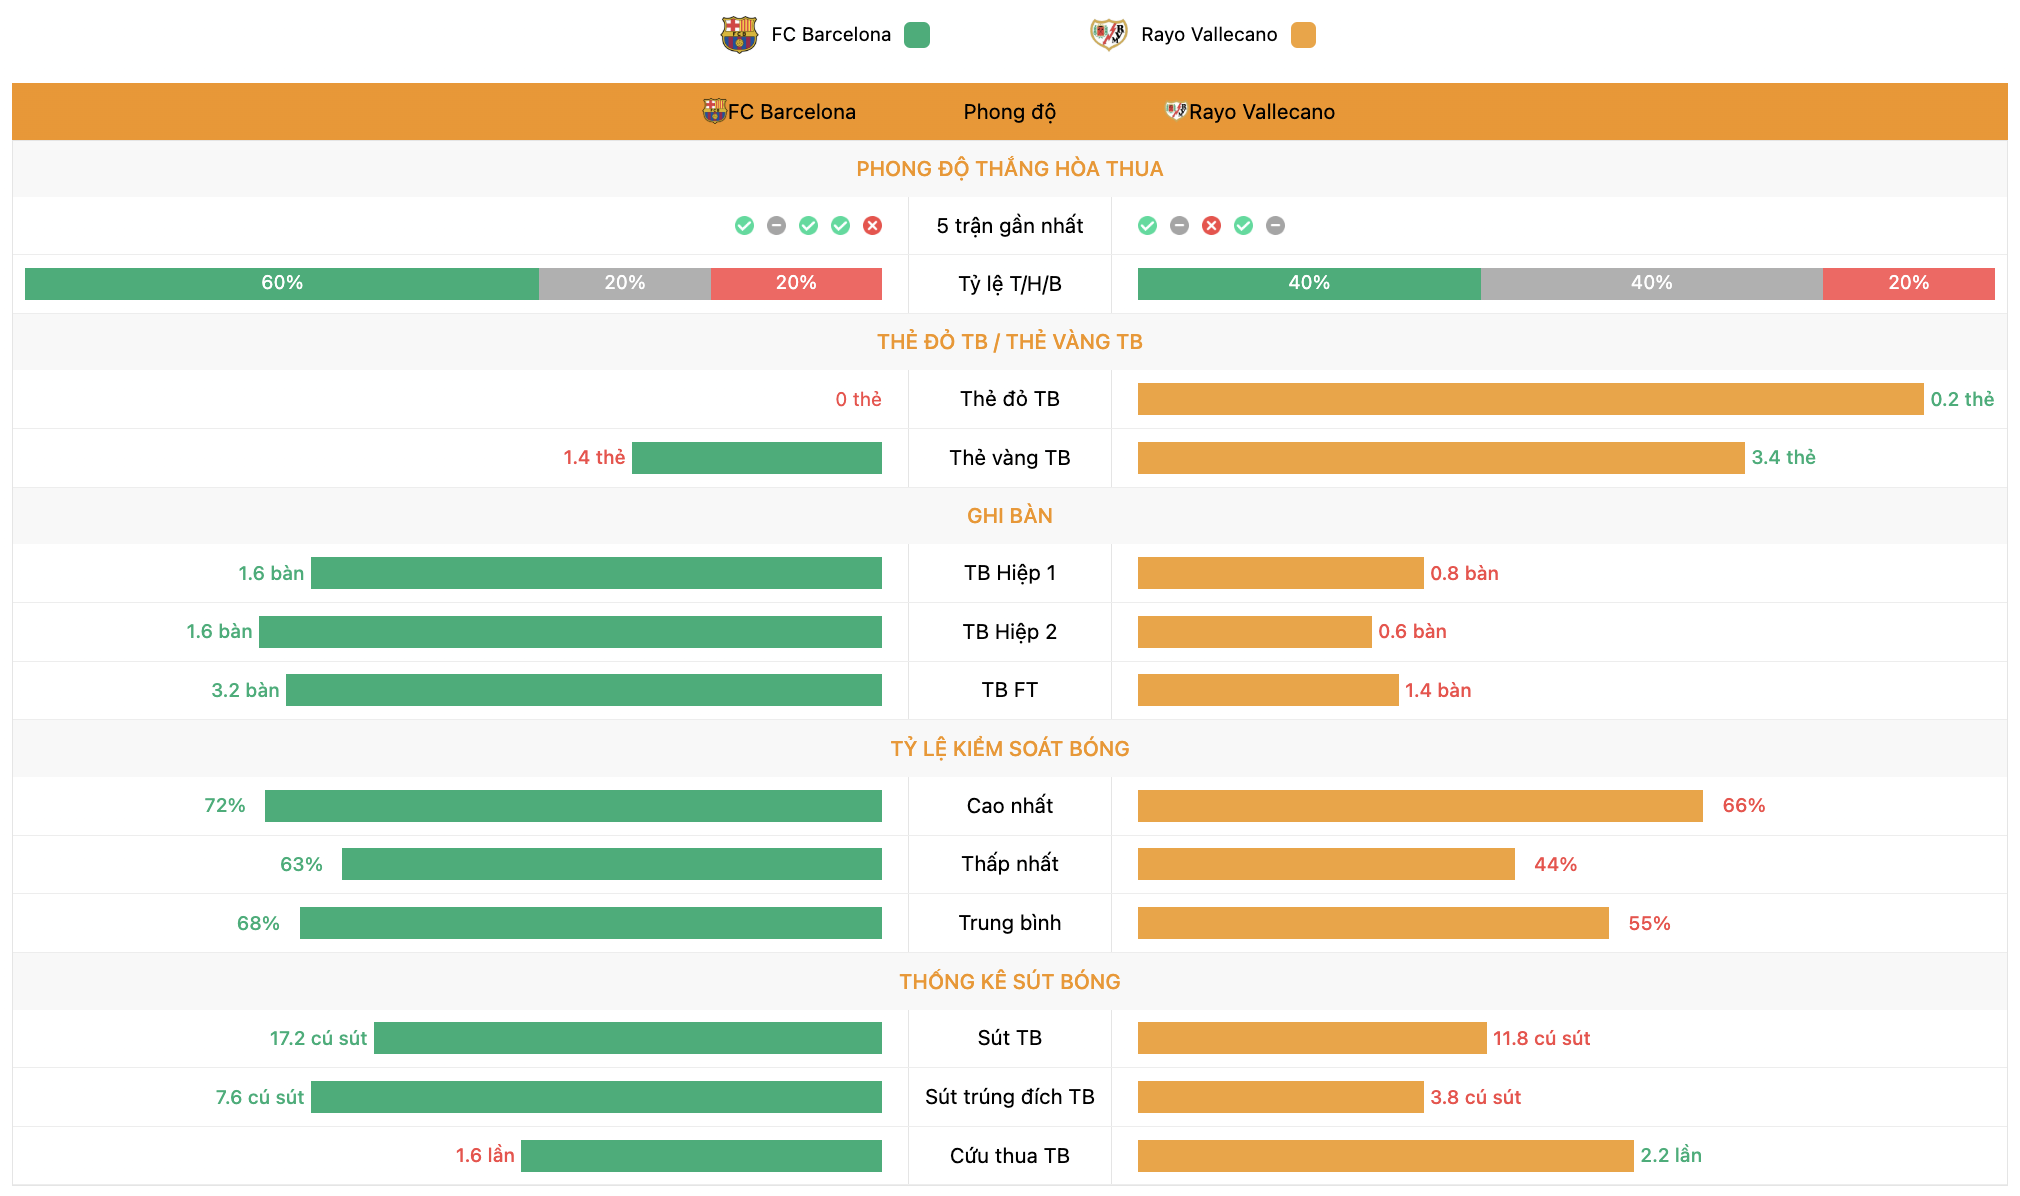Click Rayo's fifth recent match draw icon
The image size is (2020, 1196).
click(1276, 226)
